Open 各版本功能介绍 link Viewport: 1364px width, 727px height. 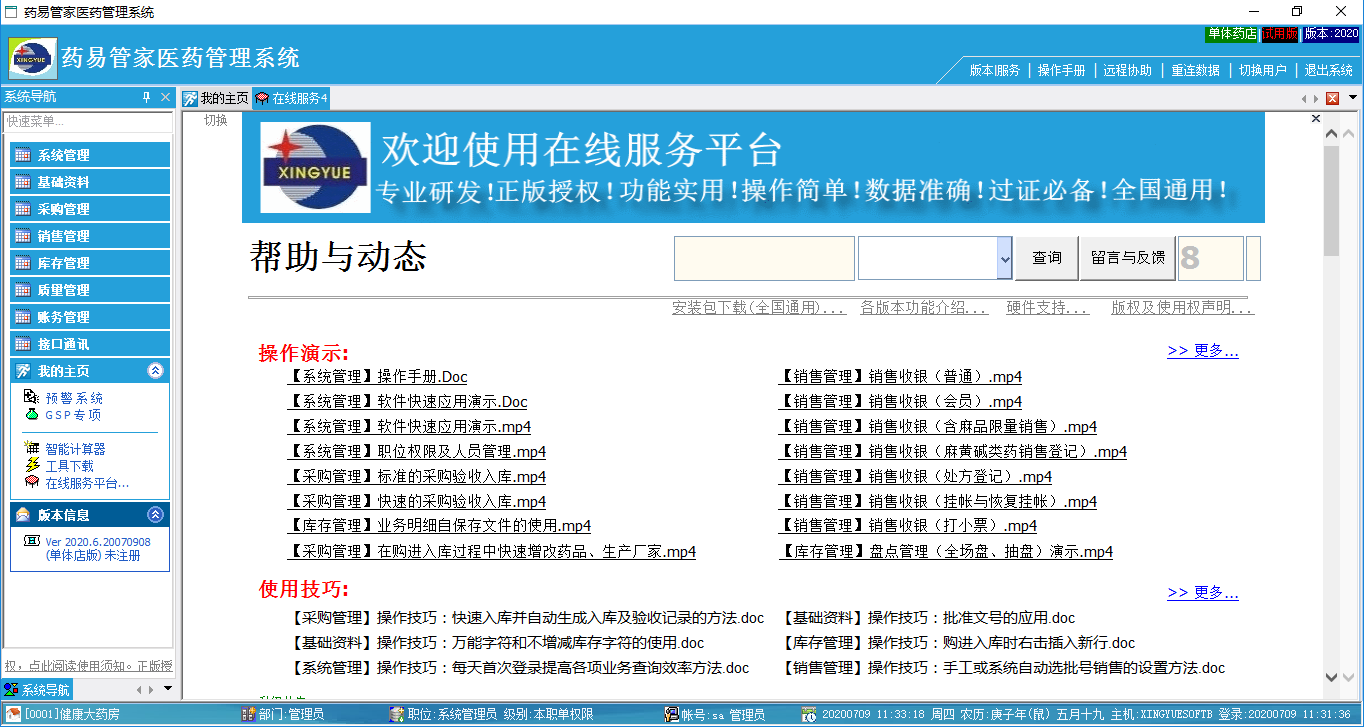tap(924, 308)
